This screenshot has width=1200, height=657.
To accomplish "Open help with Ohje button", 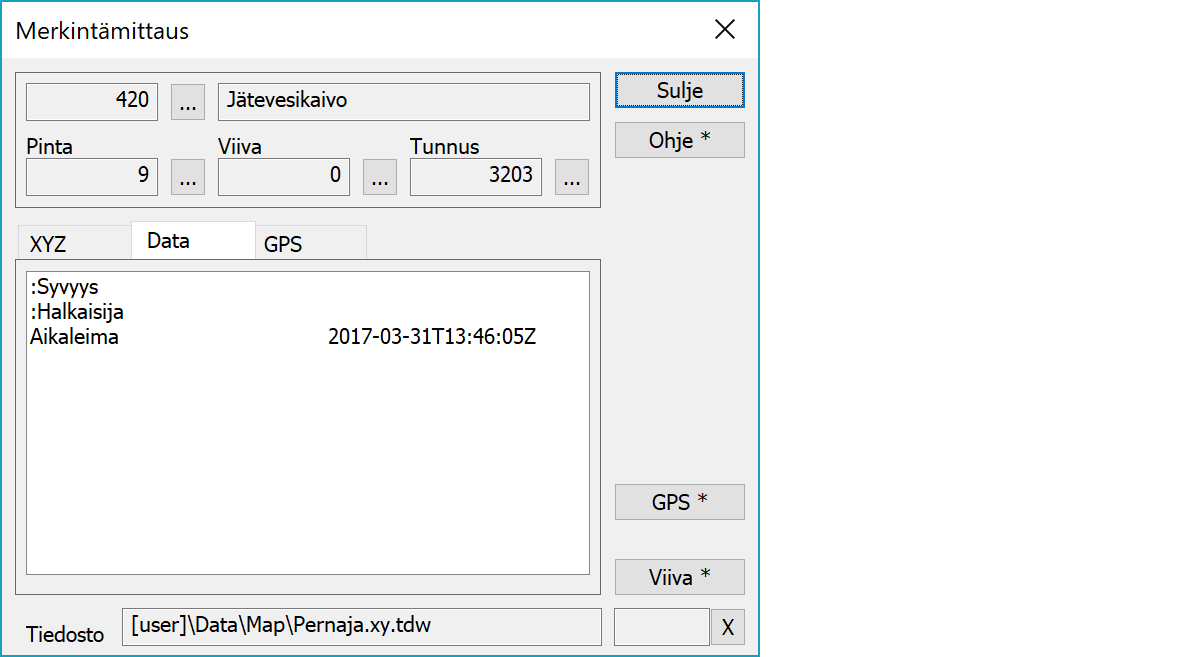I will point(679,140).
